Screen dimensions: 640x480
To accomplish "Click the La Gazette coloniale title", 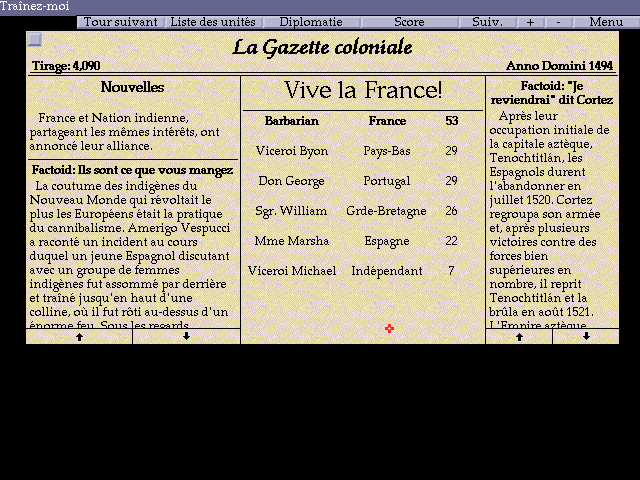I will click(x=322, y=47).
